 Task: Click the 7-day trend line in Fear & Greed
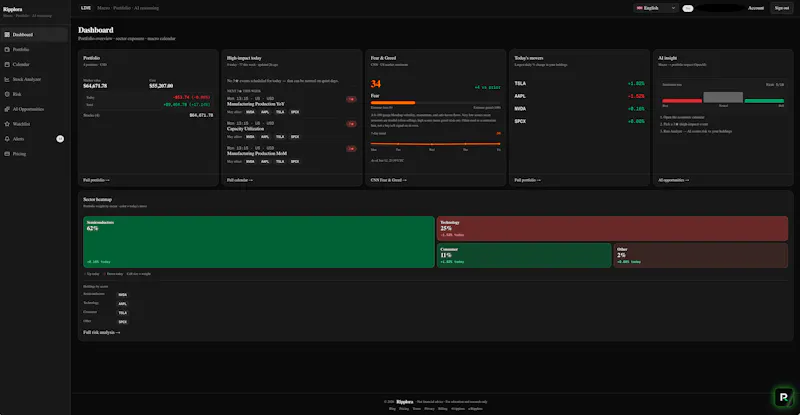[436, 144]
